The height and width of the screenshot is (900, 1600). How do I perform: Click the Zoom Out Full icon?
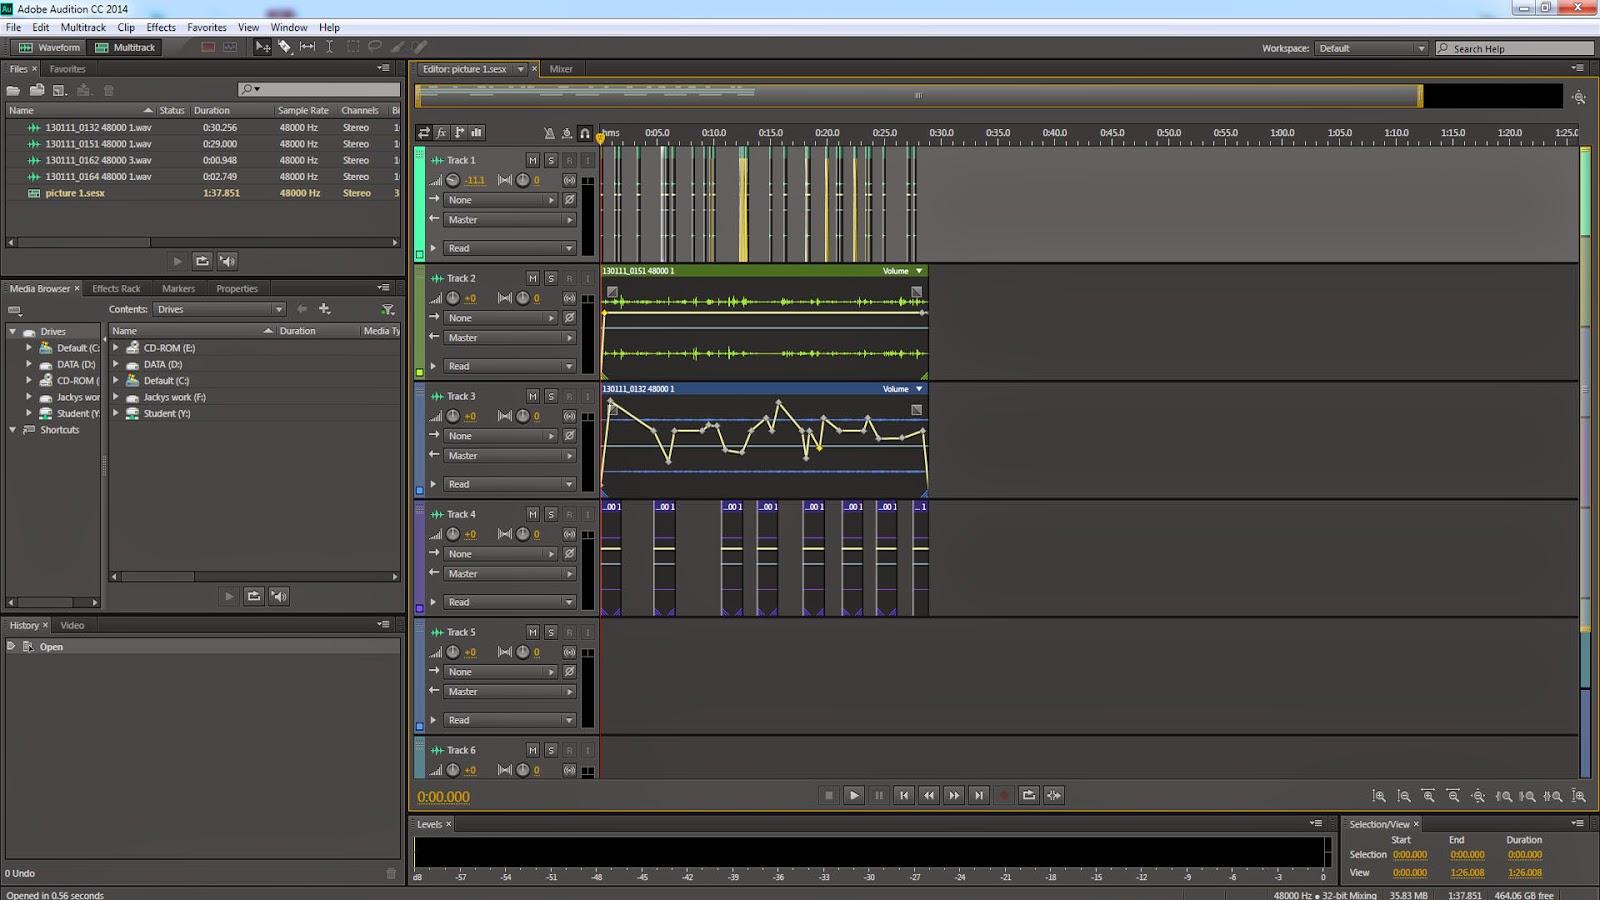coord(1478,796)
